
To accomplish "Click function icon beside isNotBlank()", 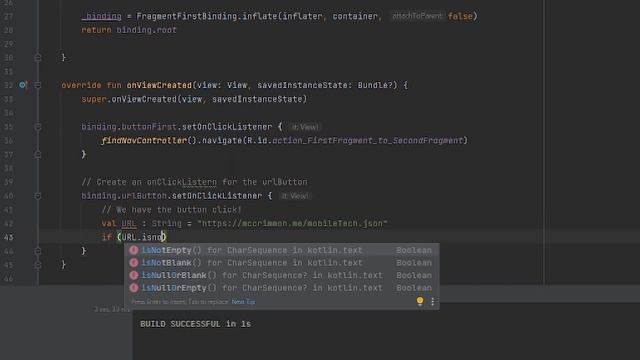I will pos(133,263).
